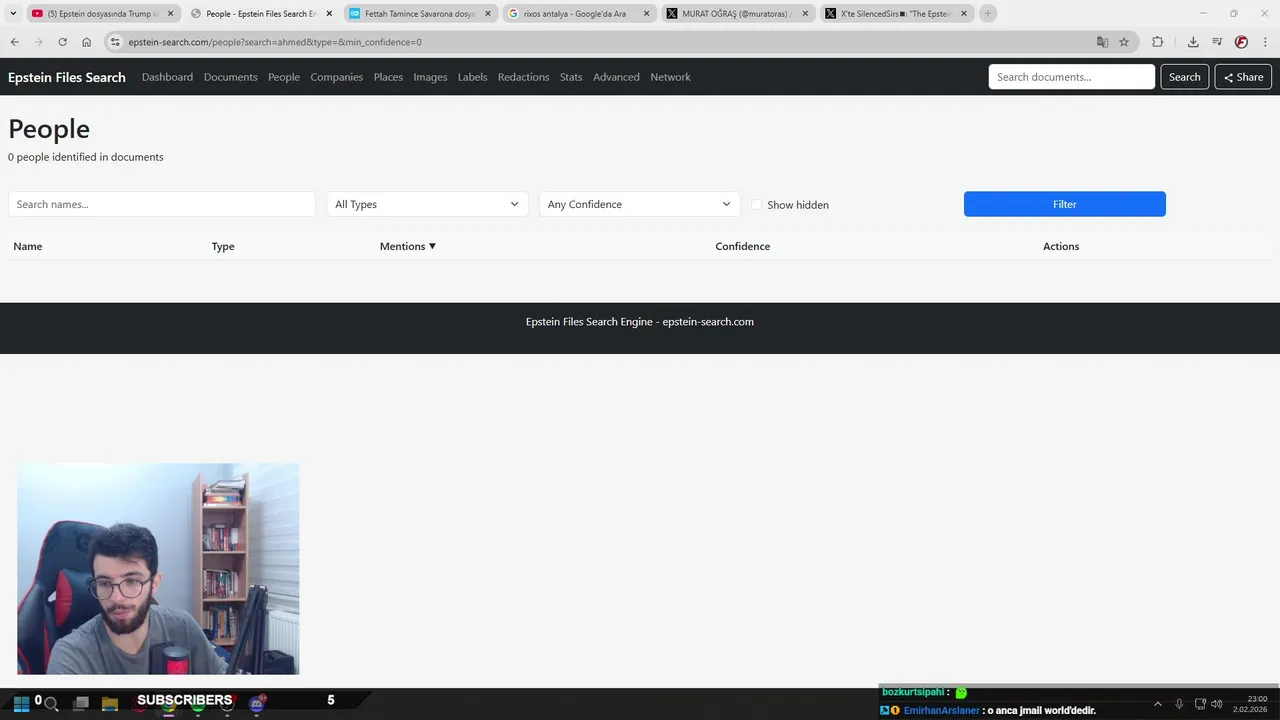Viewport: 1280px width, 720px height.
Task: Open the volume tray icon
Action: tap(1217, 704)
